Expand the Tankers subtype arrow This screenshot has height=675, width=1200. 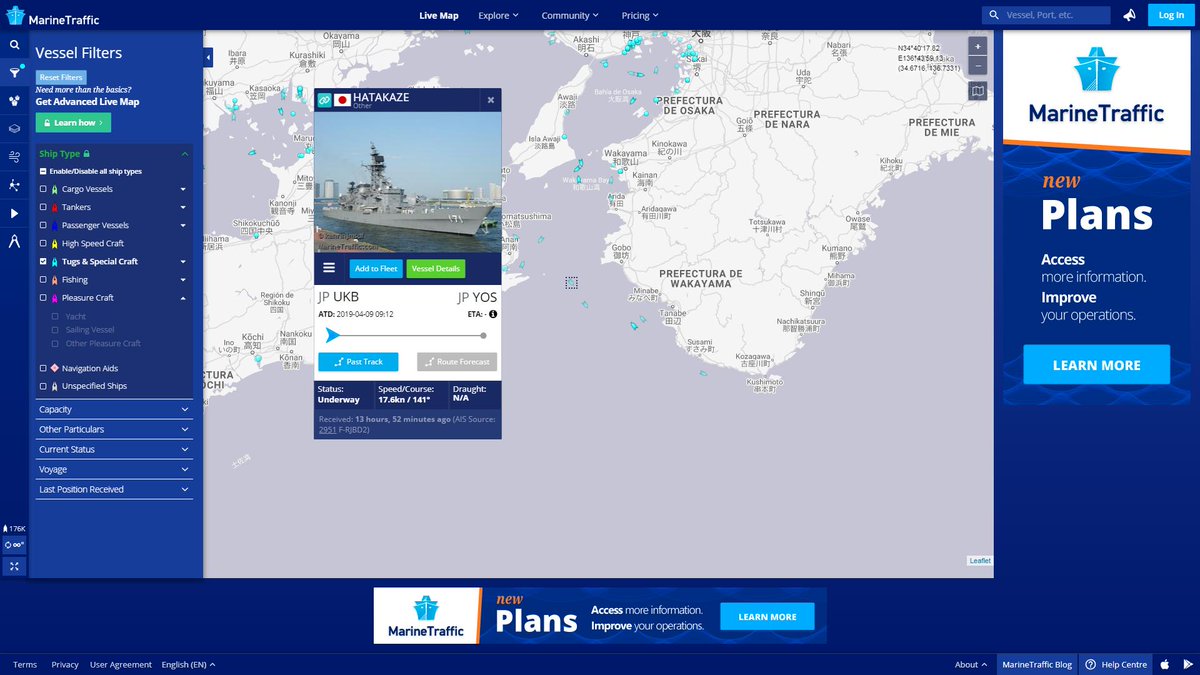[183, 207]
